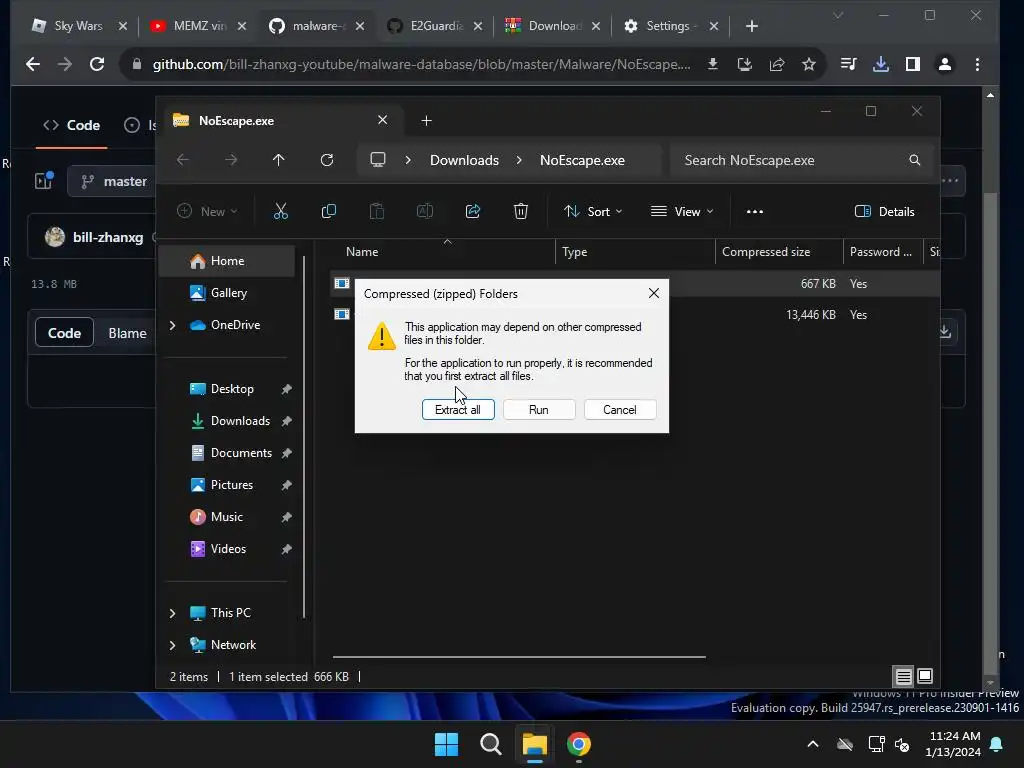
Task: Click Chrome's back navigation arrow
Action: coord(33,64)
